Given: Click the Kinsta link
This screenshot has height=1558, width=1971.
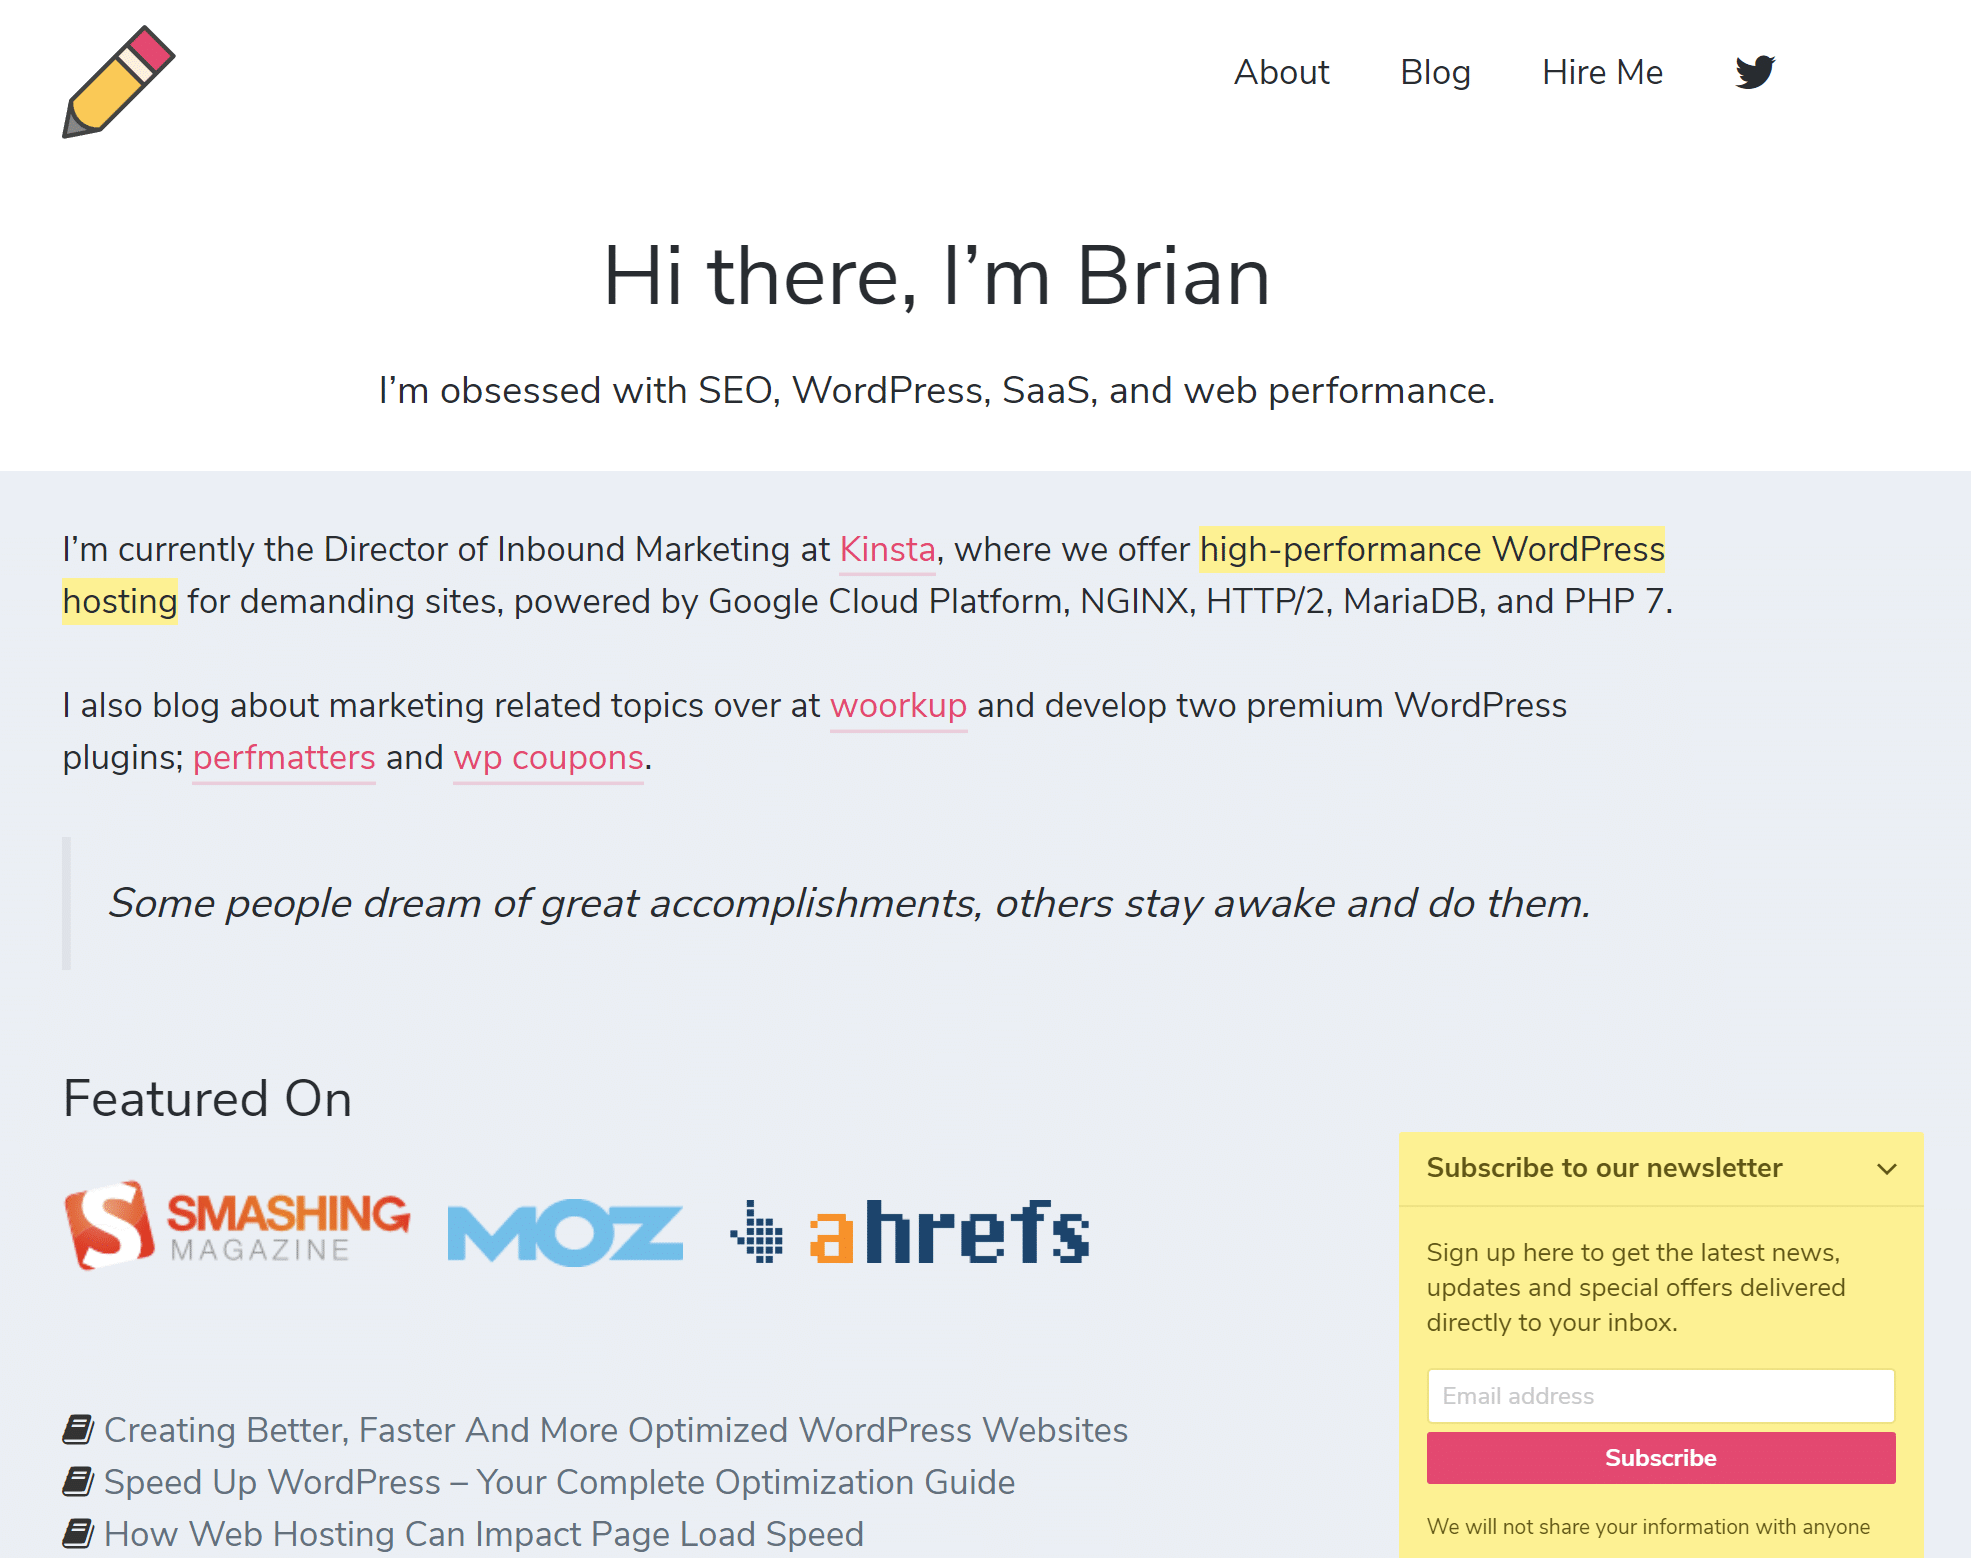Looking at the screenshot, I should (x=886, y=549).
